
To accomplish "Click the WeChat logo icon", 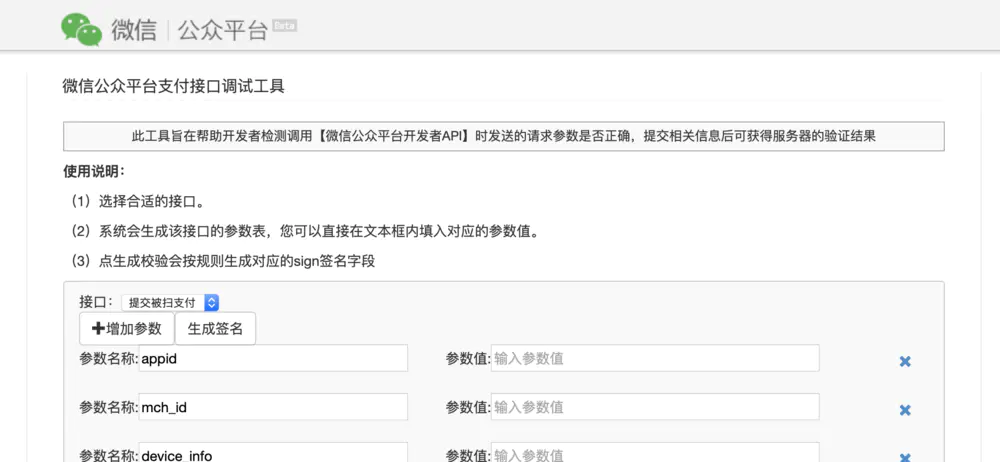I will (81, 30).
